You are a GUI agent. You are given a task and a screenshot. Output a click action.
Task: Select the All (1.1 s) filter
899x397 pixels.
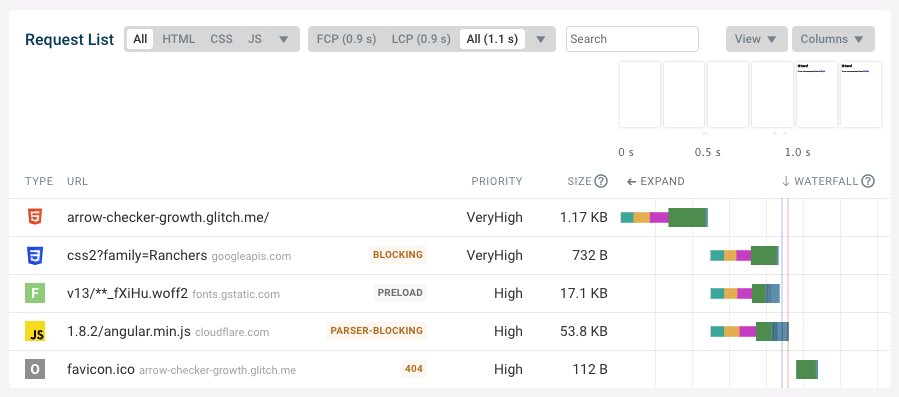pos(492,39)
